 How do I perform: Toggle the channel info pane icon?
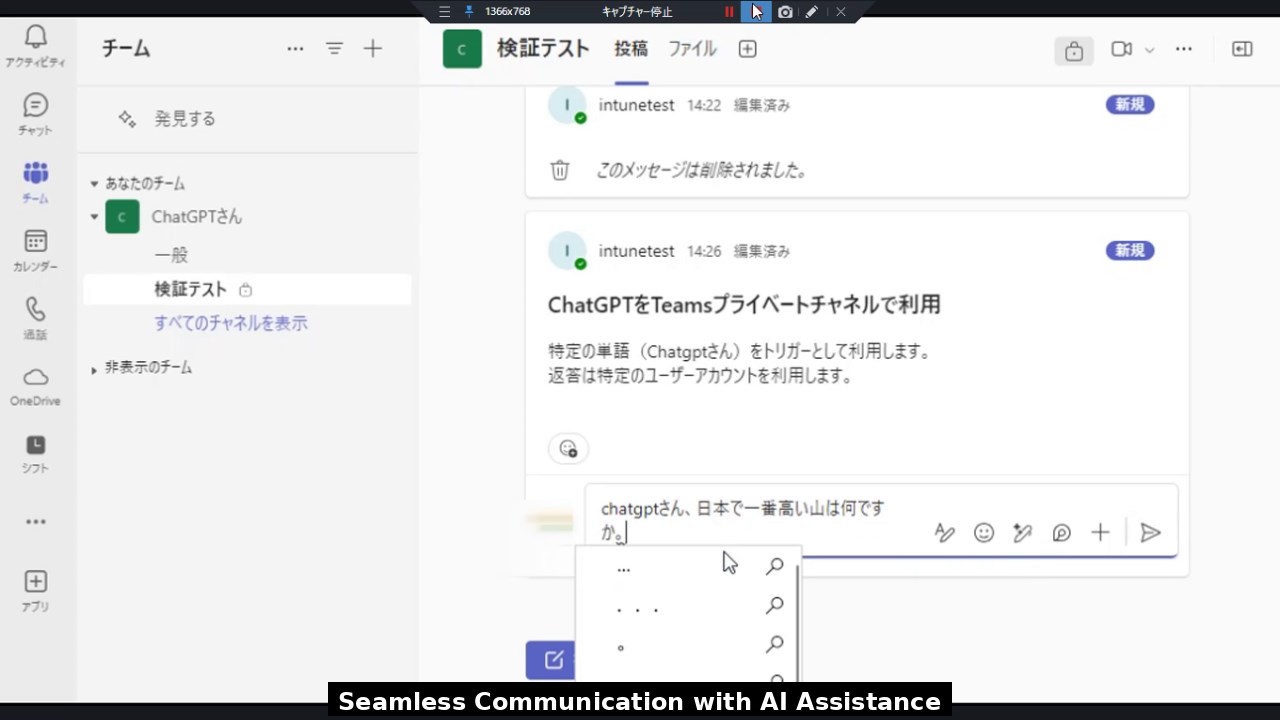[1242, 49]
